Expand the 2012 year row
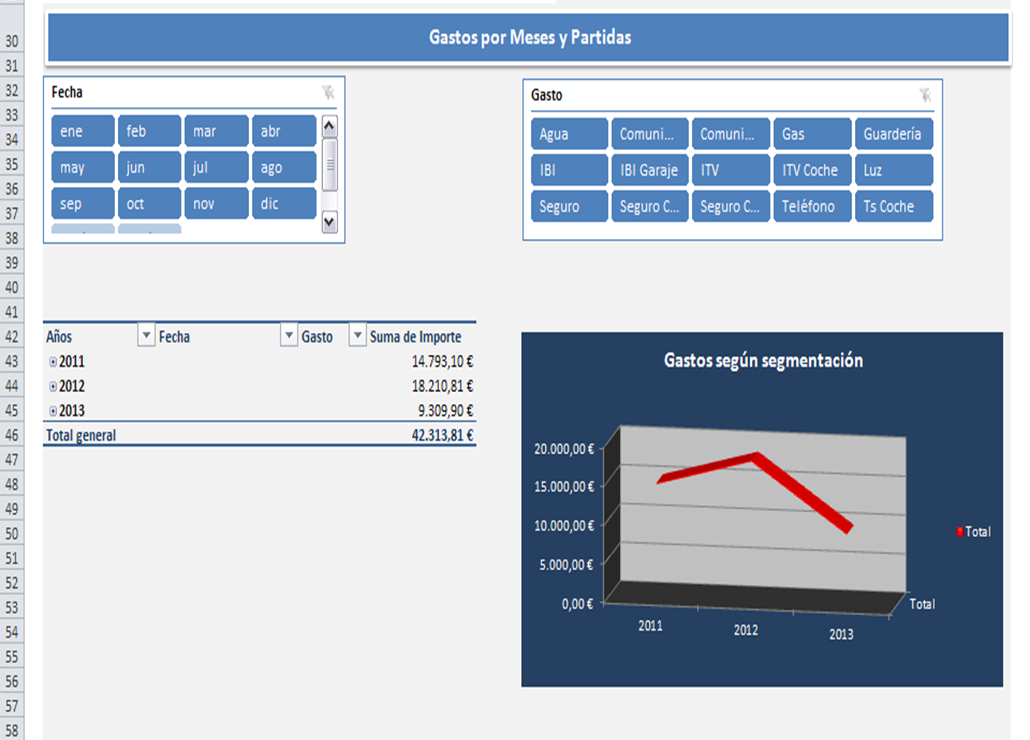 click(x=53, y=386)
